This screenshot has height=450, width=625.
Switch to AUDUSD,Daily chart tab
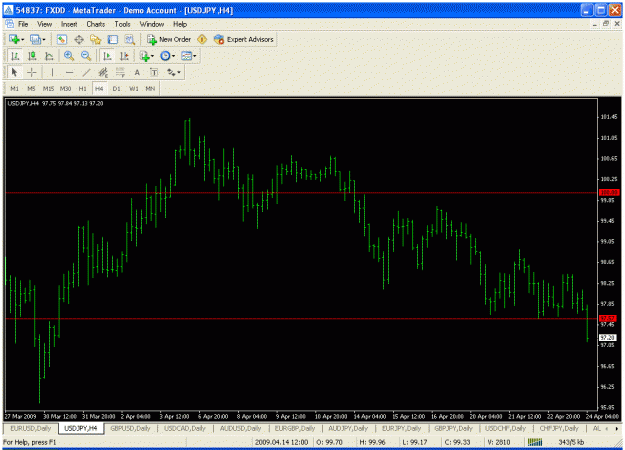tap(240, 428)
